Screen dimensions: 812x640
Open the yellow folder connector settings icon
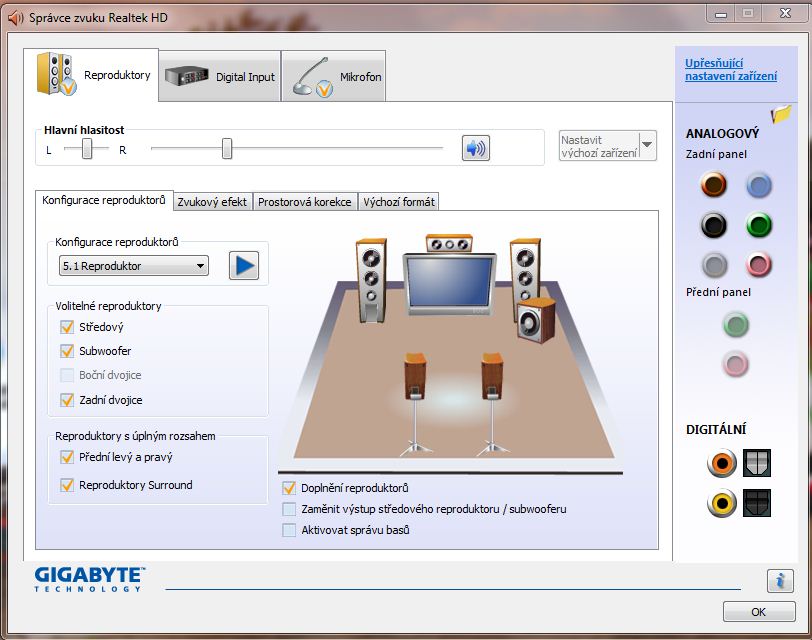click(781, 114)
